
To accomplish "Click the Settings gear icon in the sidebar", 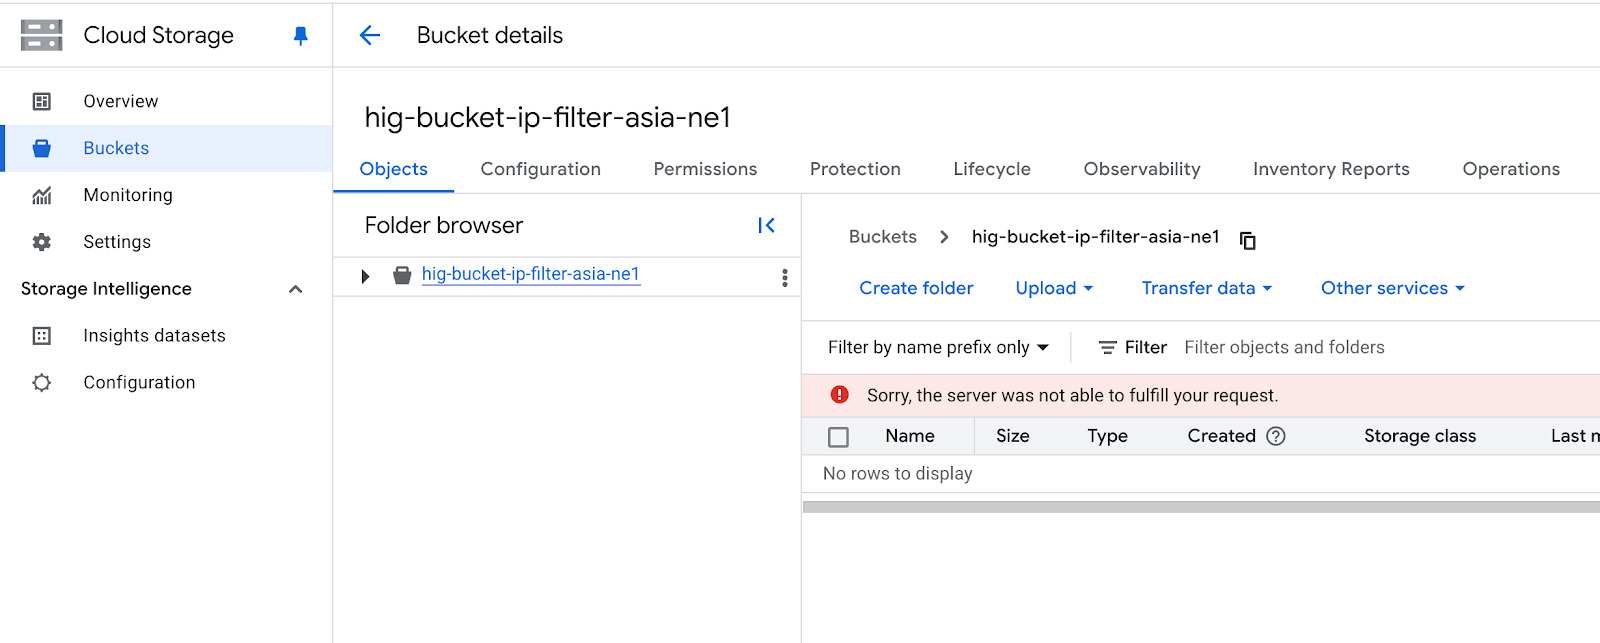I will [x=42, y=242].
